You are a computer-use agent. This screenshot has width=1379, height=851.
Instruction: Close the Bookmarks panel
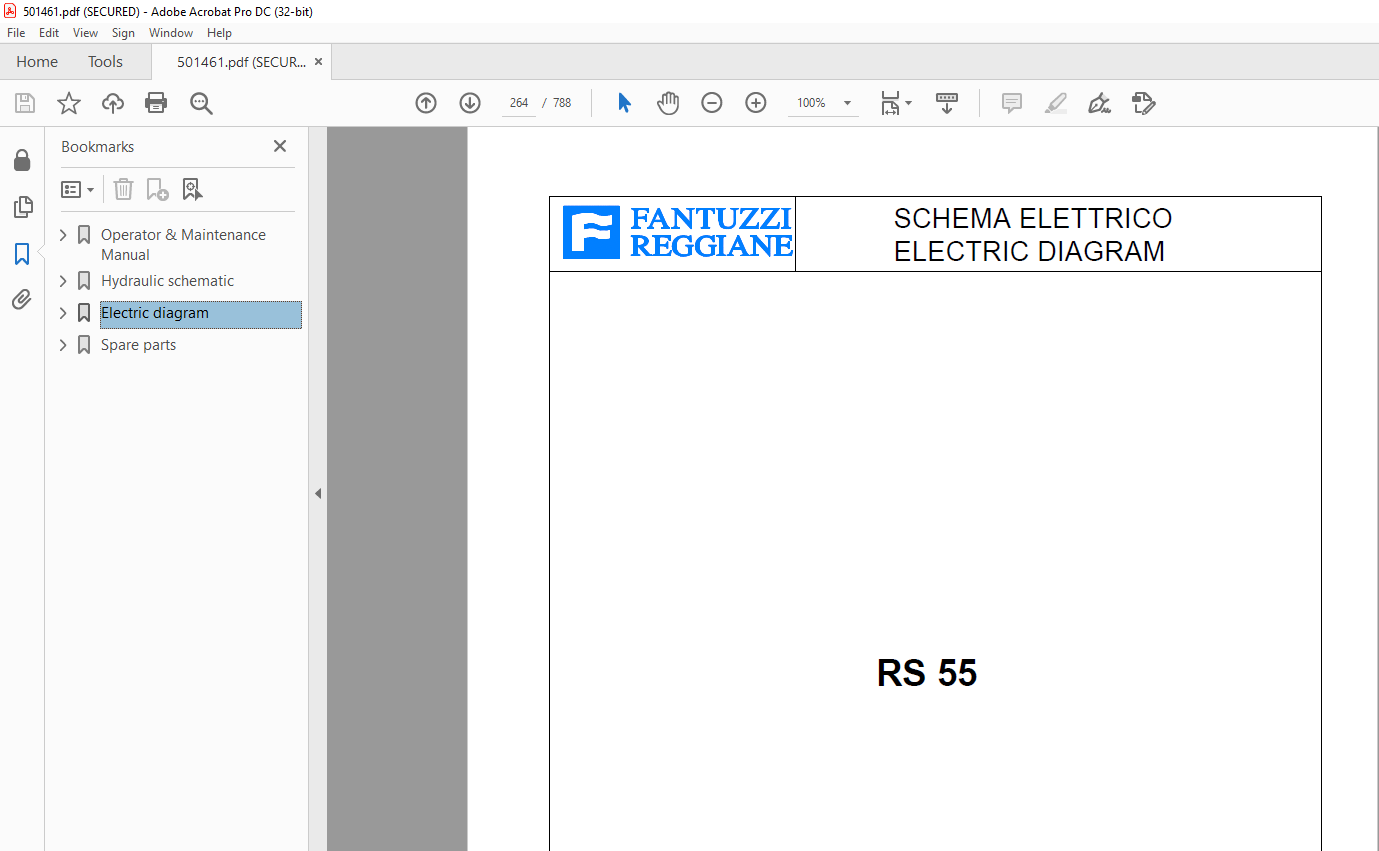[x=280, y=146]
